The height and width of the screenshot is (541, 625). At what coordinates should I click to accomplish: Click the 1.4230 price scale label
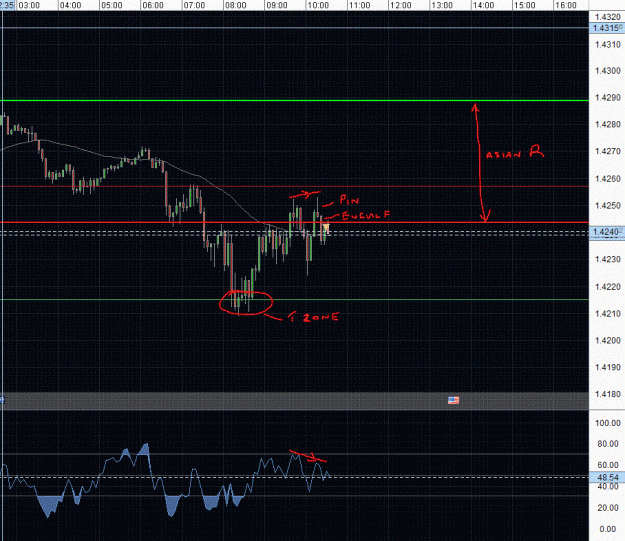click(608, 259)
